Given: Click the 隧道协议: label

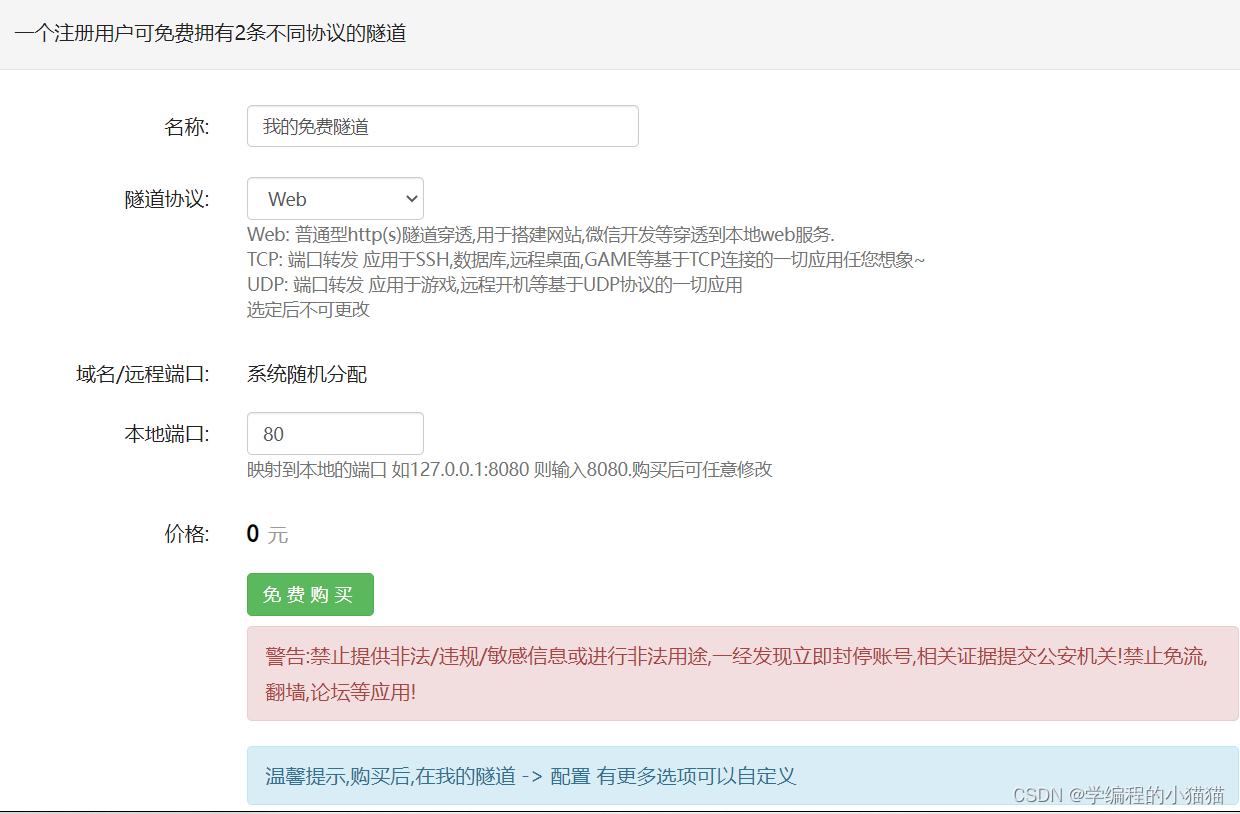Looking at the screenshot, I should click(167, 199).
